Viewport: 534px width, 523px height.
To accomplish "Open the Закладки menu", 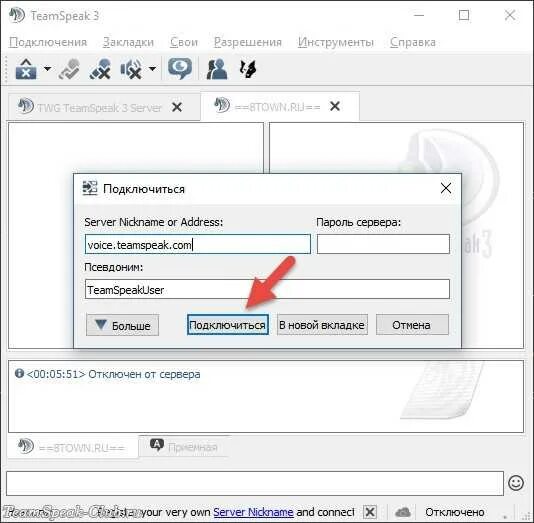I will [x=128, y=42].
